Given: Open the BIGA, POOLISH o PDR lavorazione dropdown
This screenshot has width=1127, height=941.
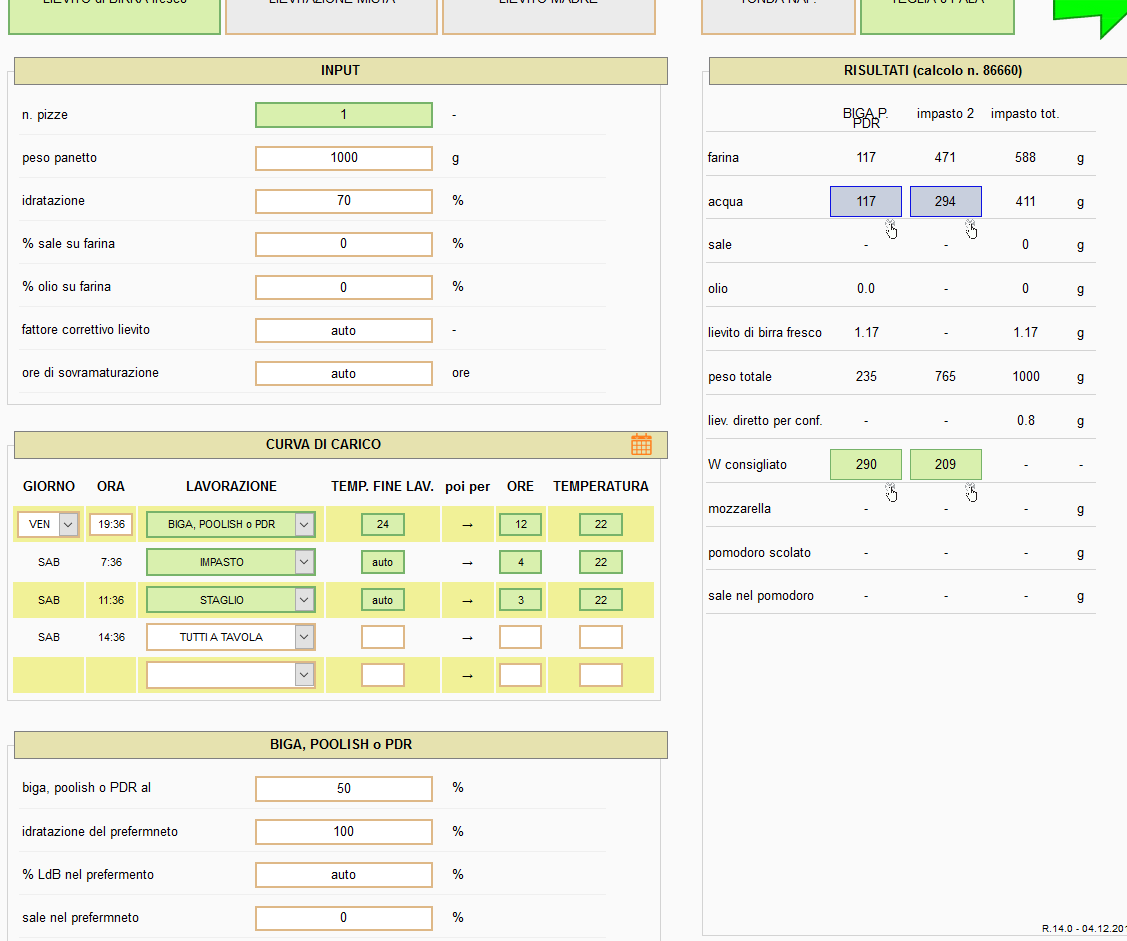Looking at the screenshot, I should (231, 524).
